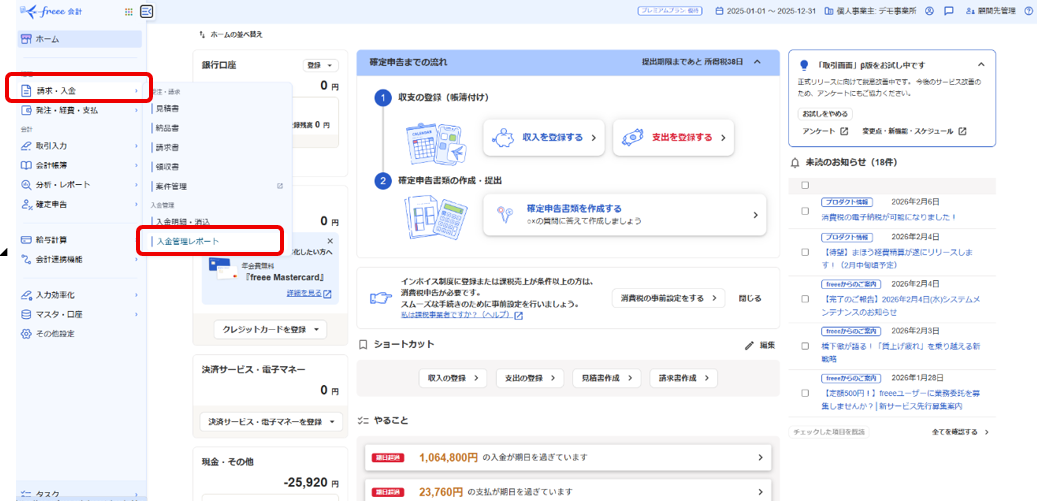
Task: Check the システムメンテナンス notification checkbox
Action: pyautogui.click(x=805, y=299)
